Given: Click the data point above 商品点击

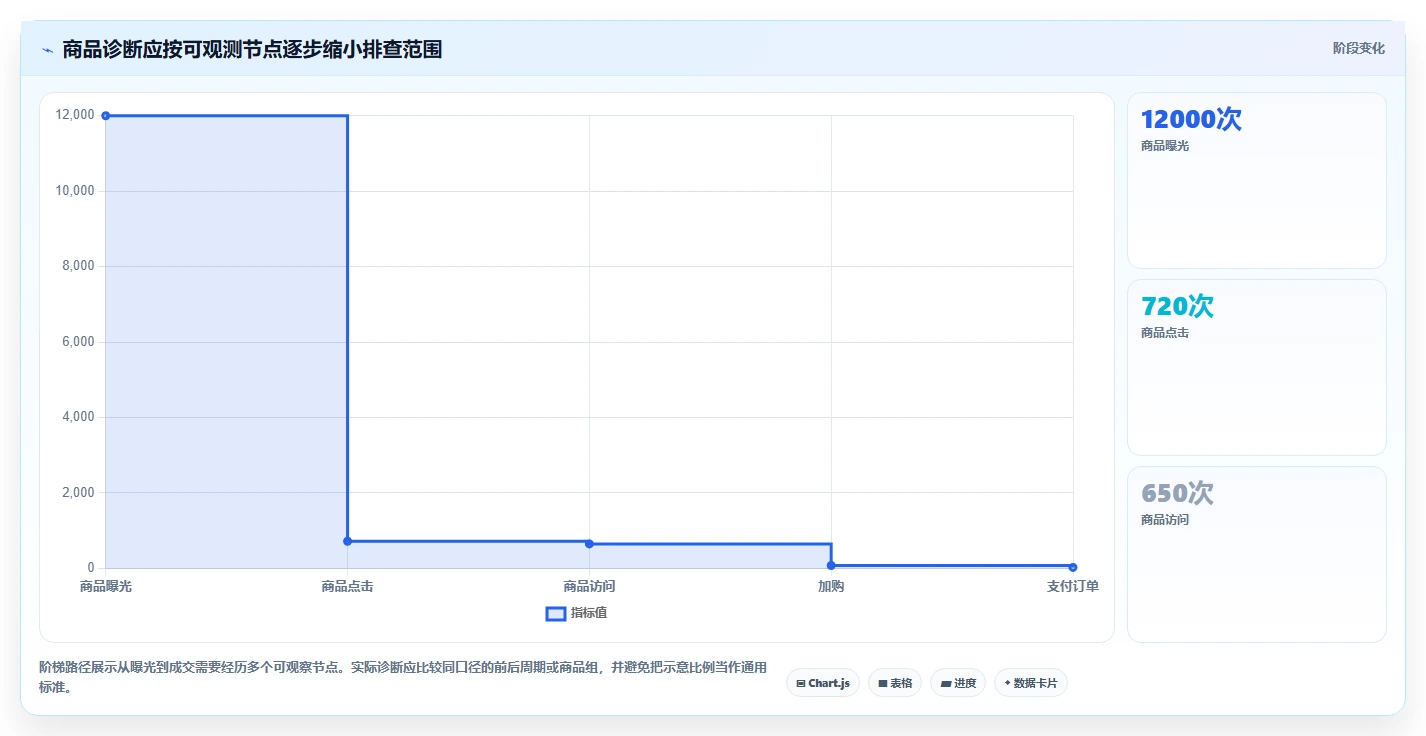Looking at the screenshot, I should [x=348, y=541].
